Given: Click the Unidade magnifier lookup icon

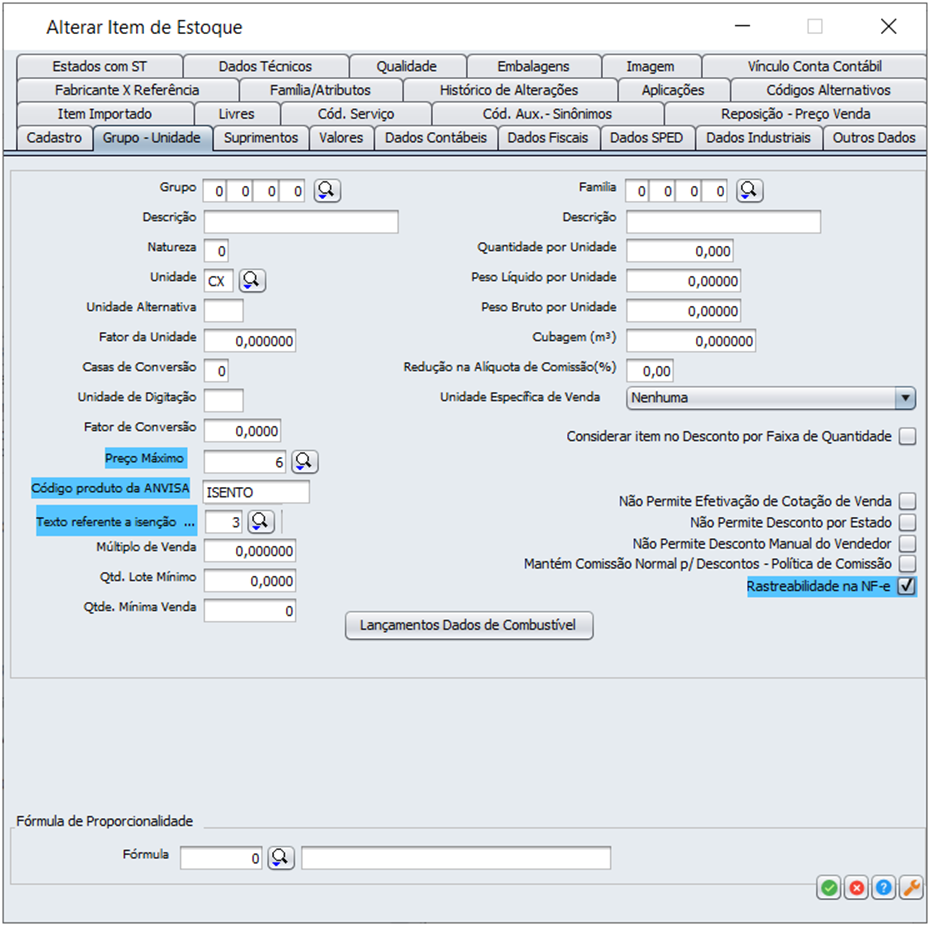Looking at the screenshot, I should (252, 281).
